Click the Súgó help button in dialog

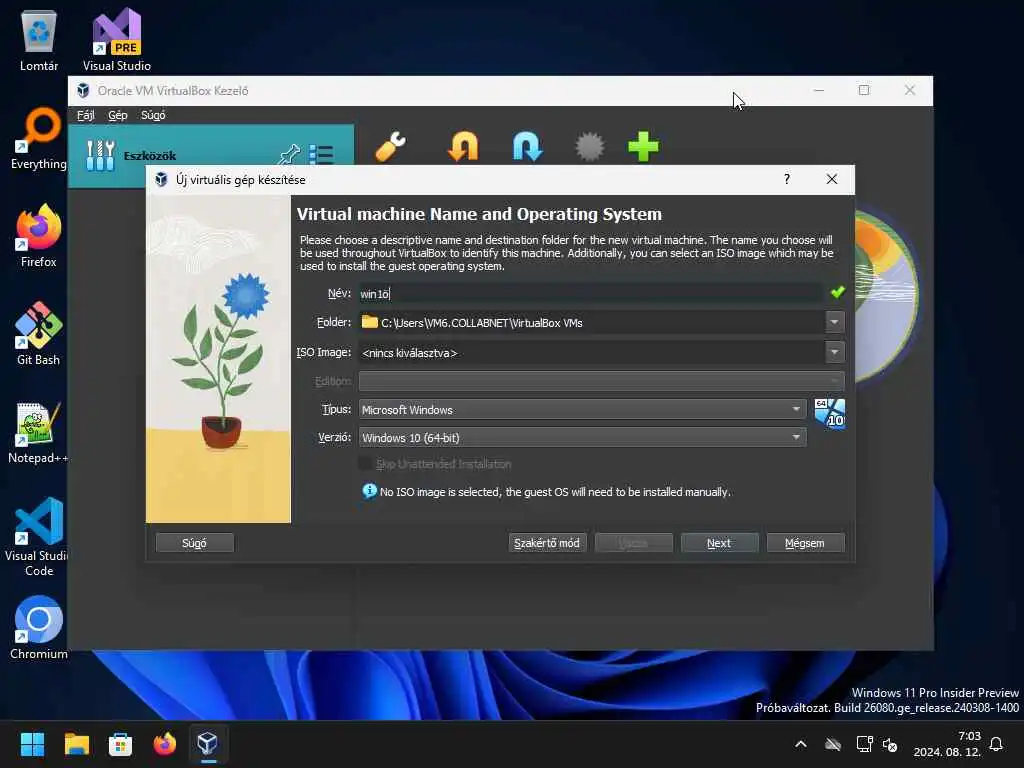click(x=195, y=543)
